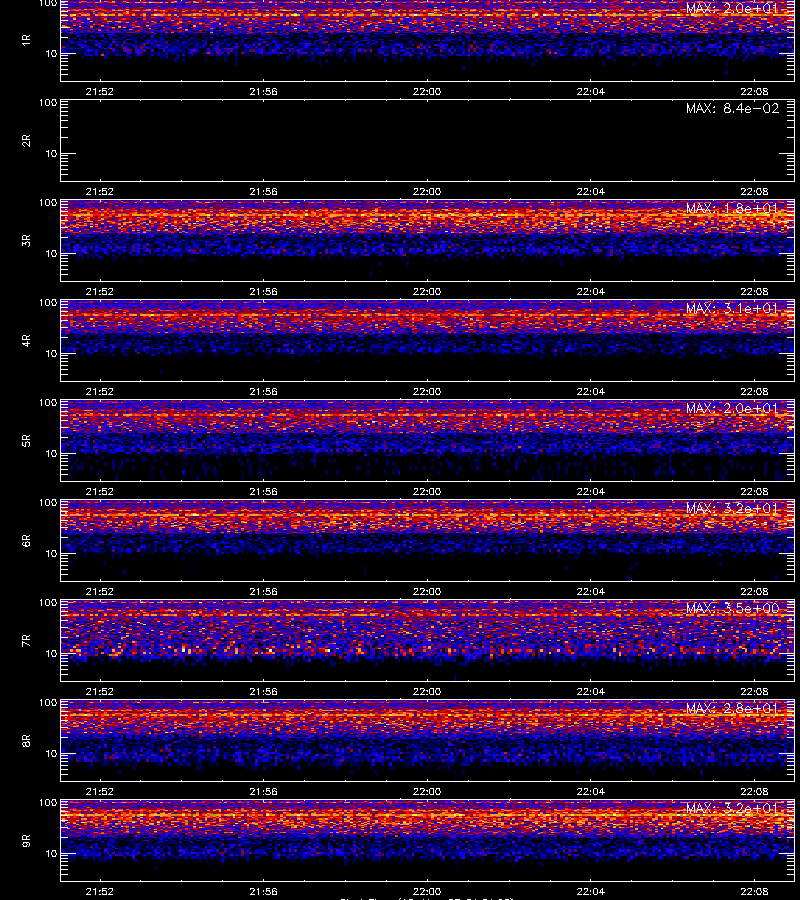
Task: Click the MAX: 2.8e+01 label in panel 8R
Action: coord(732,708)
